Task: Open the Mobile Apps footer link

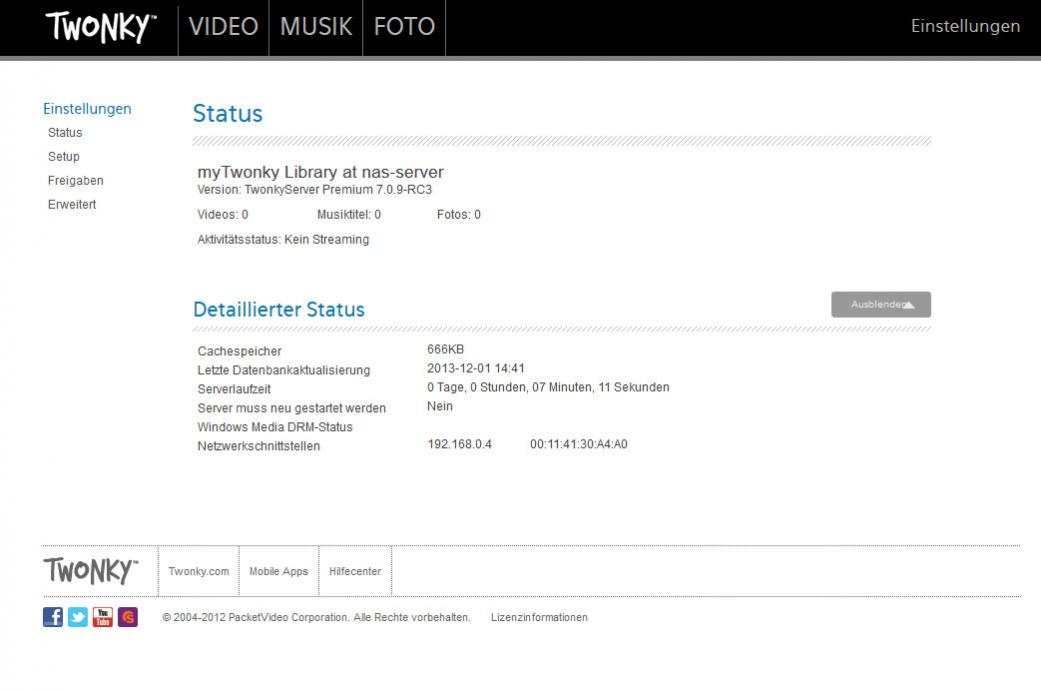Action: [x=279, y=571]
